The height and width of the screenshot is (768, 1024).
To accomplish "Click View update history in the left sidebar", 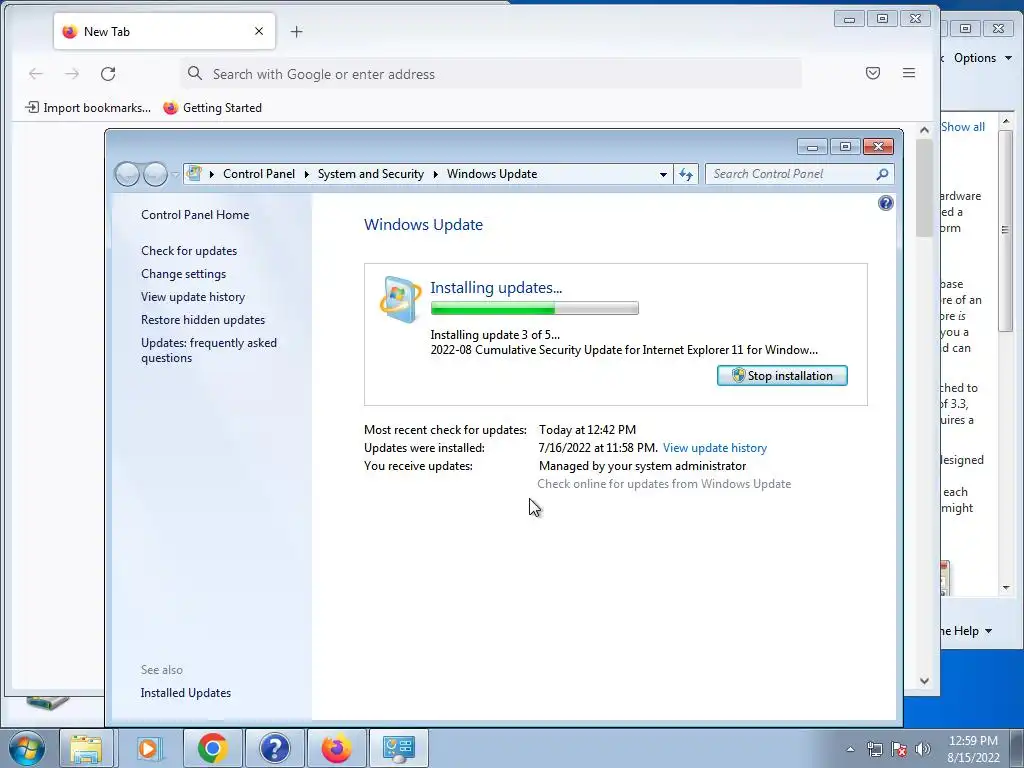I will tap(193, 297).
